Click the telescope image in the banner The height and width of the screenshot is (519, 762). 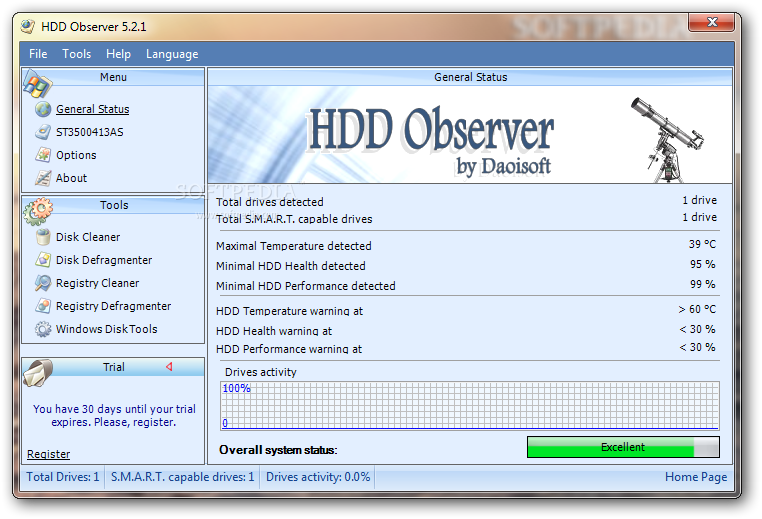pos(667,139)
